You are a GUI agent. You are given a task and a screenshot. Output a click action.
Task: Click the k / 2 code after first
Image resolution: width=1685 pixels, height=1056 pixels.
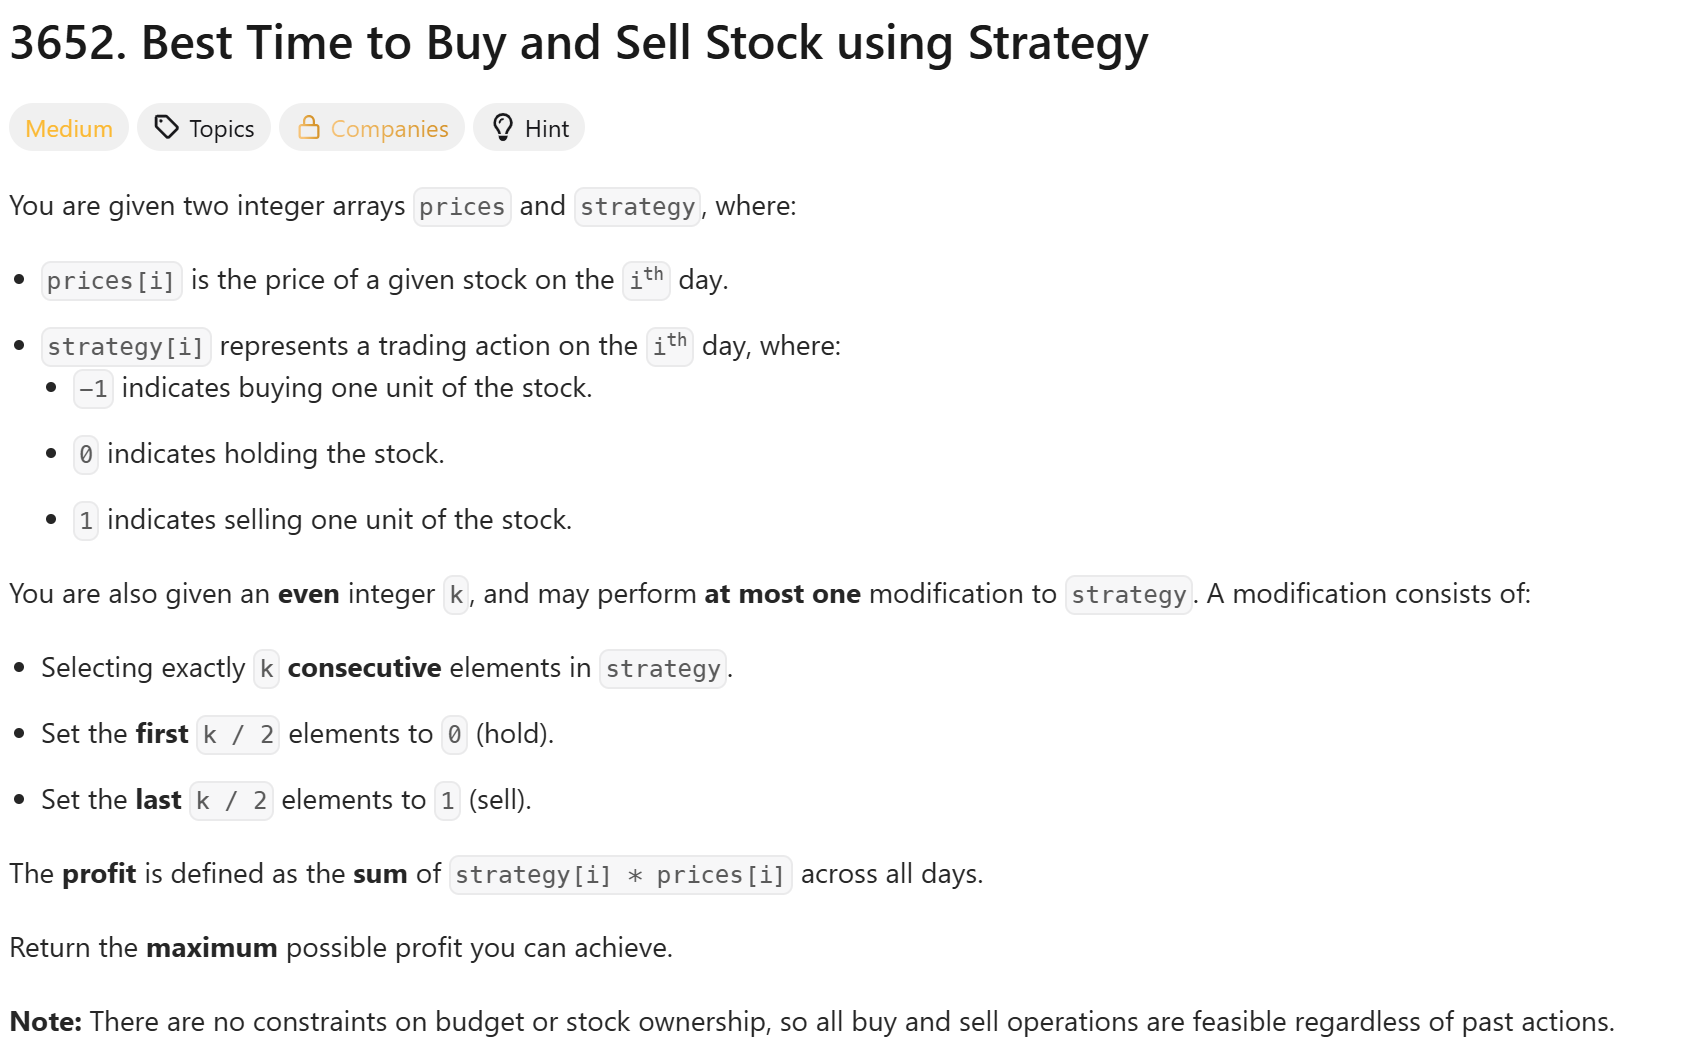pyautogui.click(x=238, y=735)
